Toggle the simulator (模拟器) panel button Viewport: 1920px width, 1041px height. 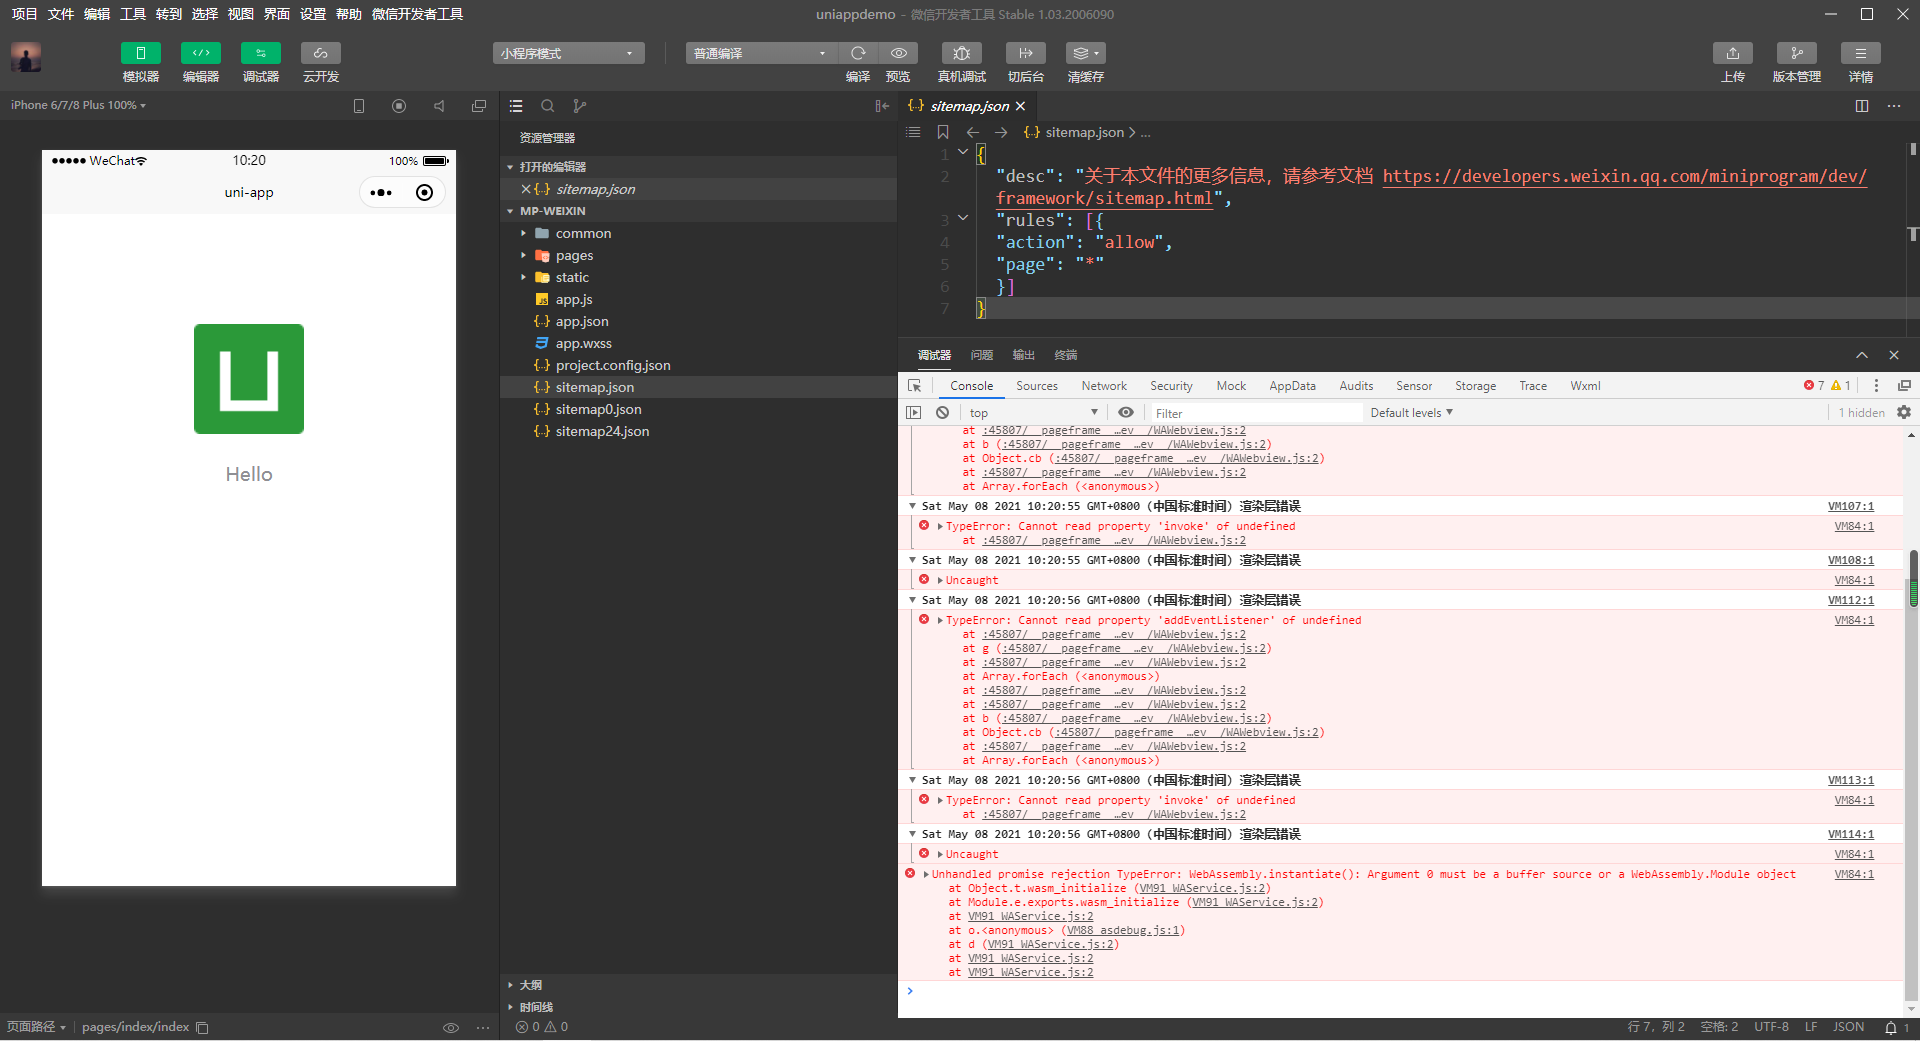click(141, 53)
